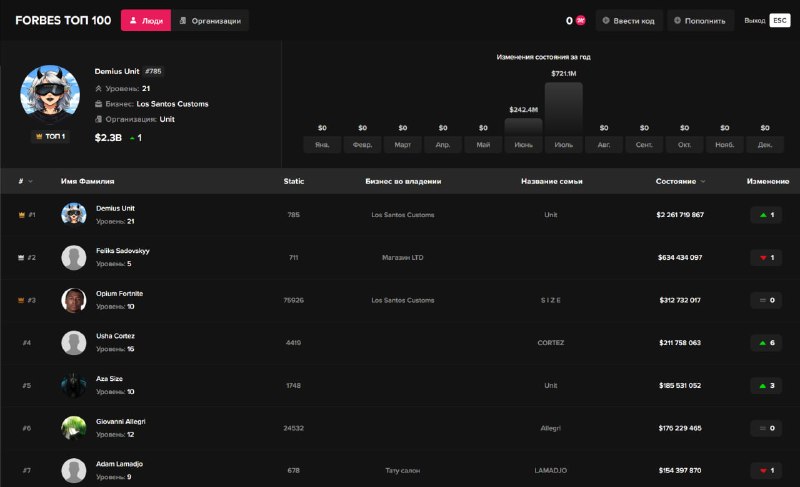Select the Люди tab

146,21
